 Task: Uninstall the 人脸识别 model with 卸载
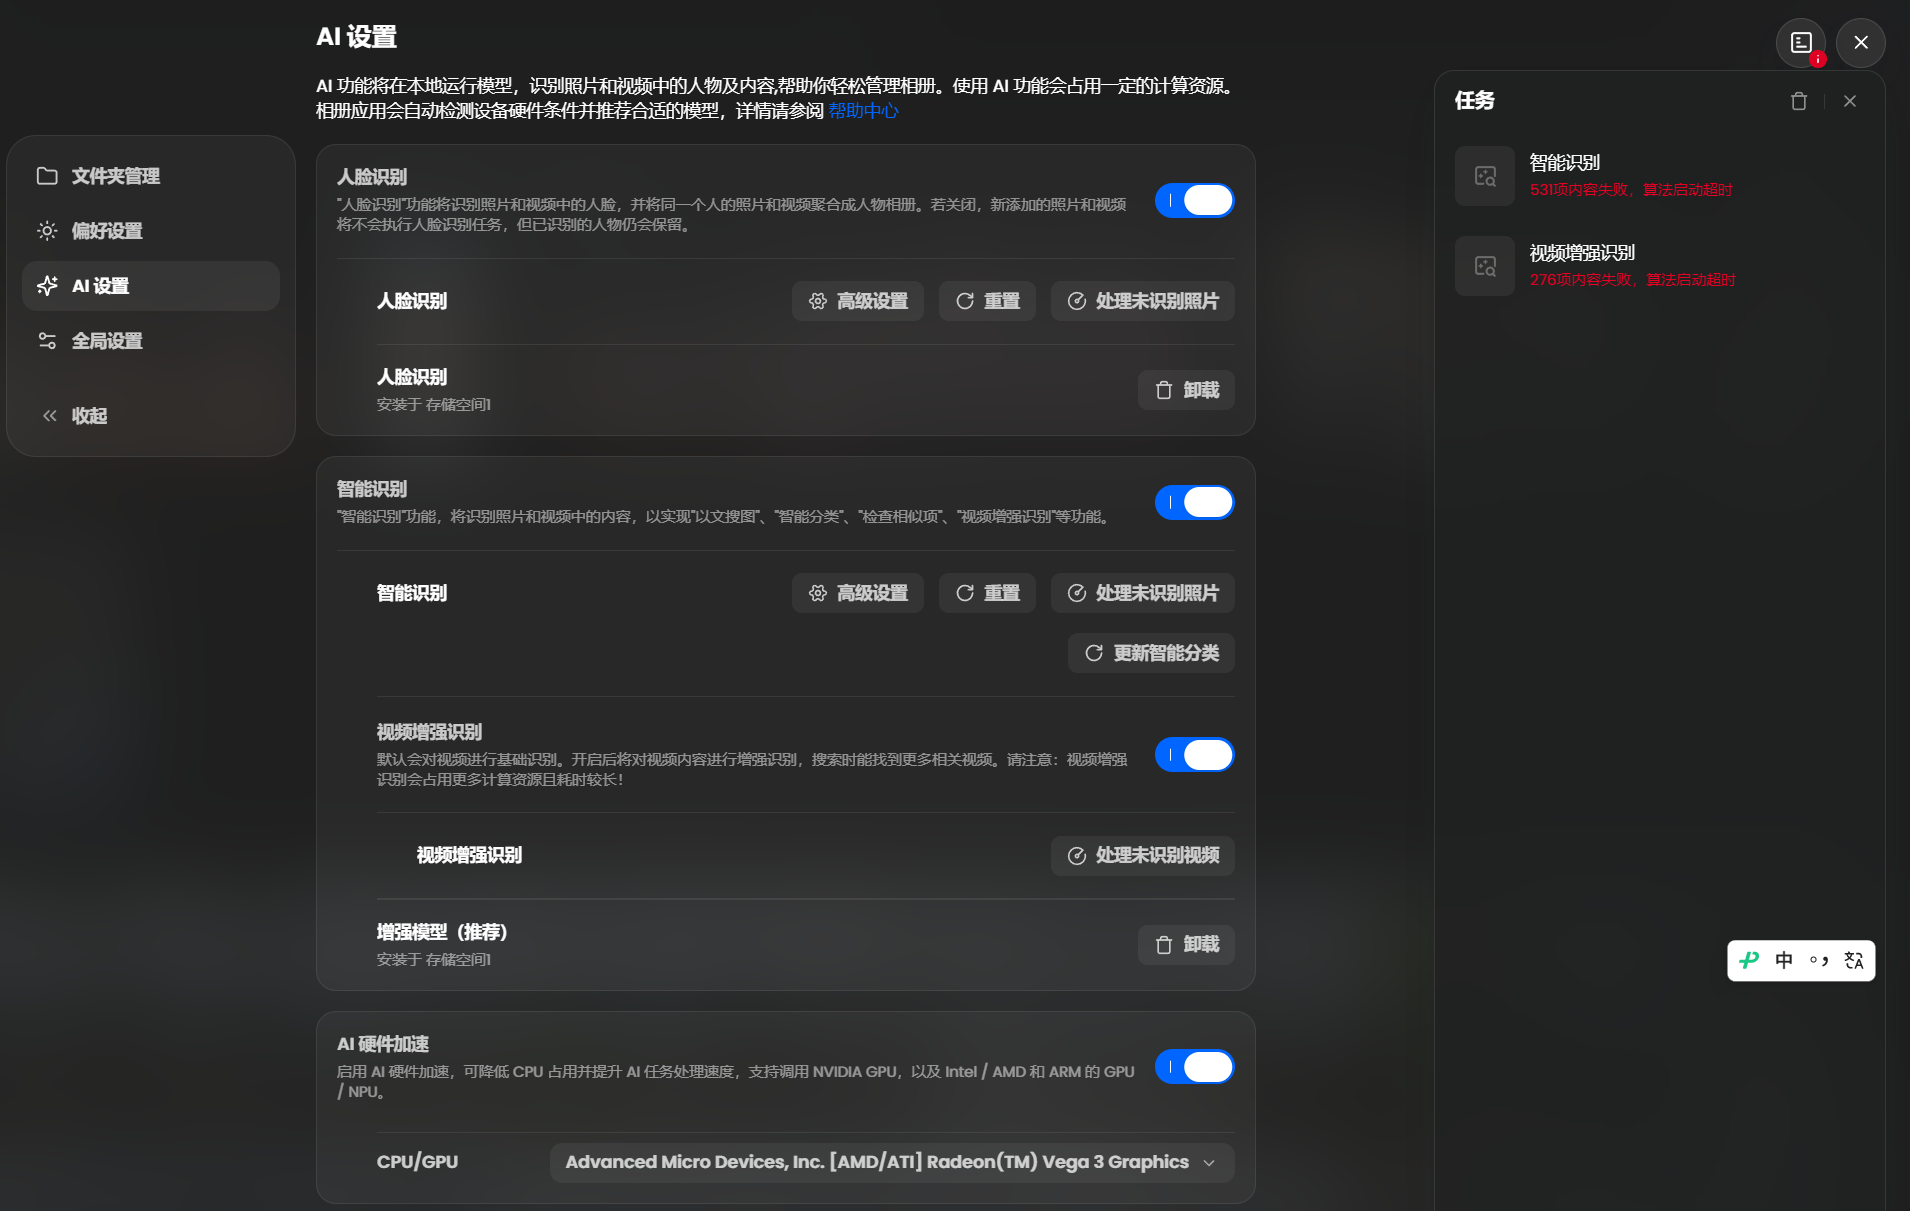[x=1186, y=390]
